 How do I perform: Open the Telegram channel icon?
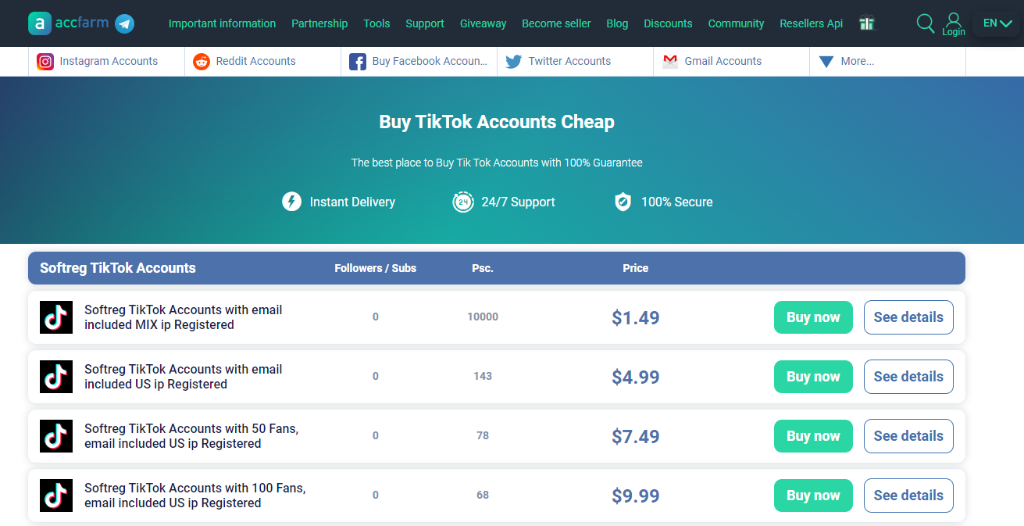(125, 24)
